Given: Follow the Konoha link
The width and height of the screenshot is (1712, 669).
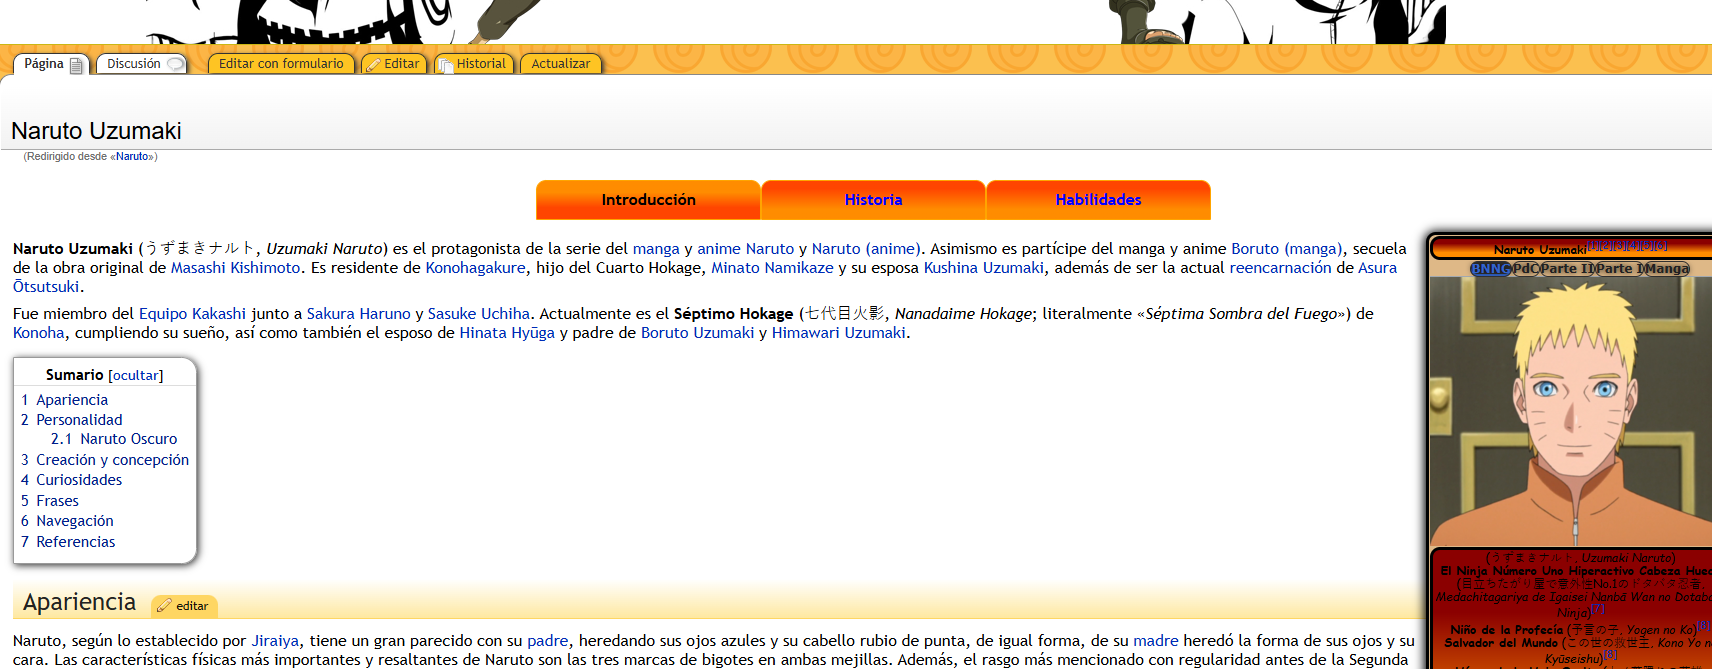Looking at the screenshot, I should tap(39, 333).
